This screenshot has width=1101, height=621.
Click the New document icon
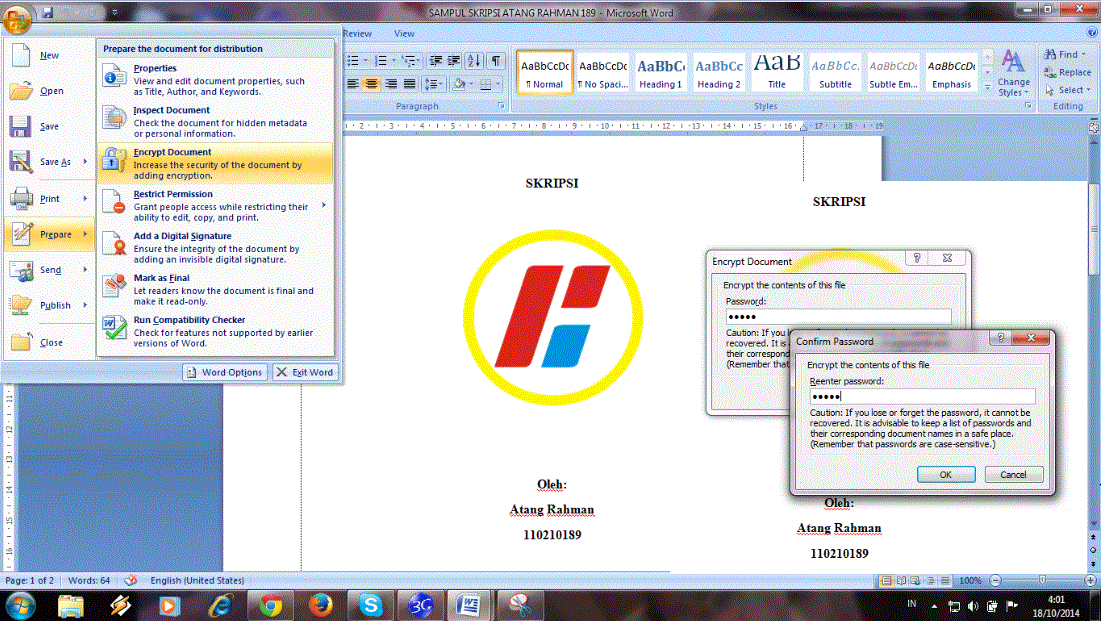pos(20,55)
